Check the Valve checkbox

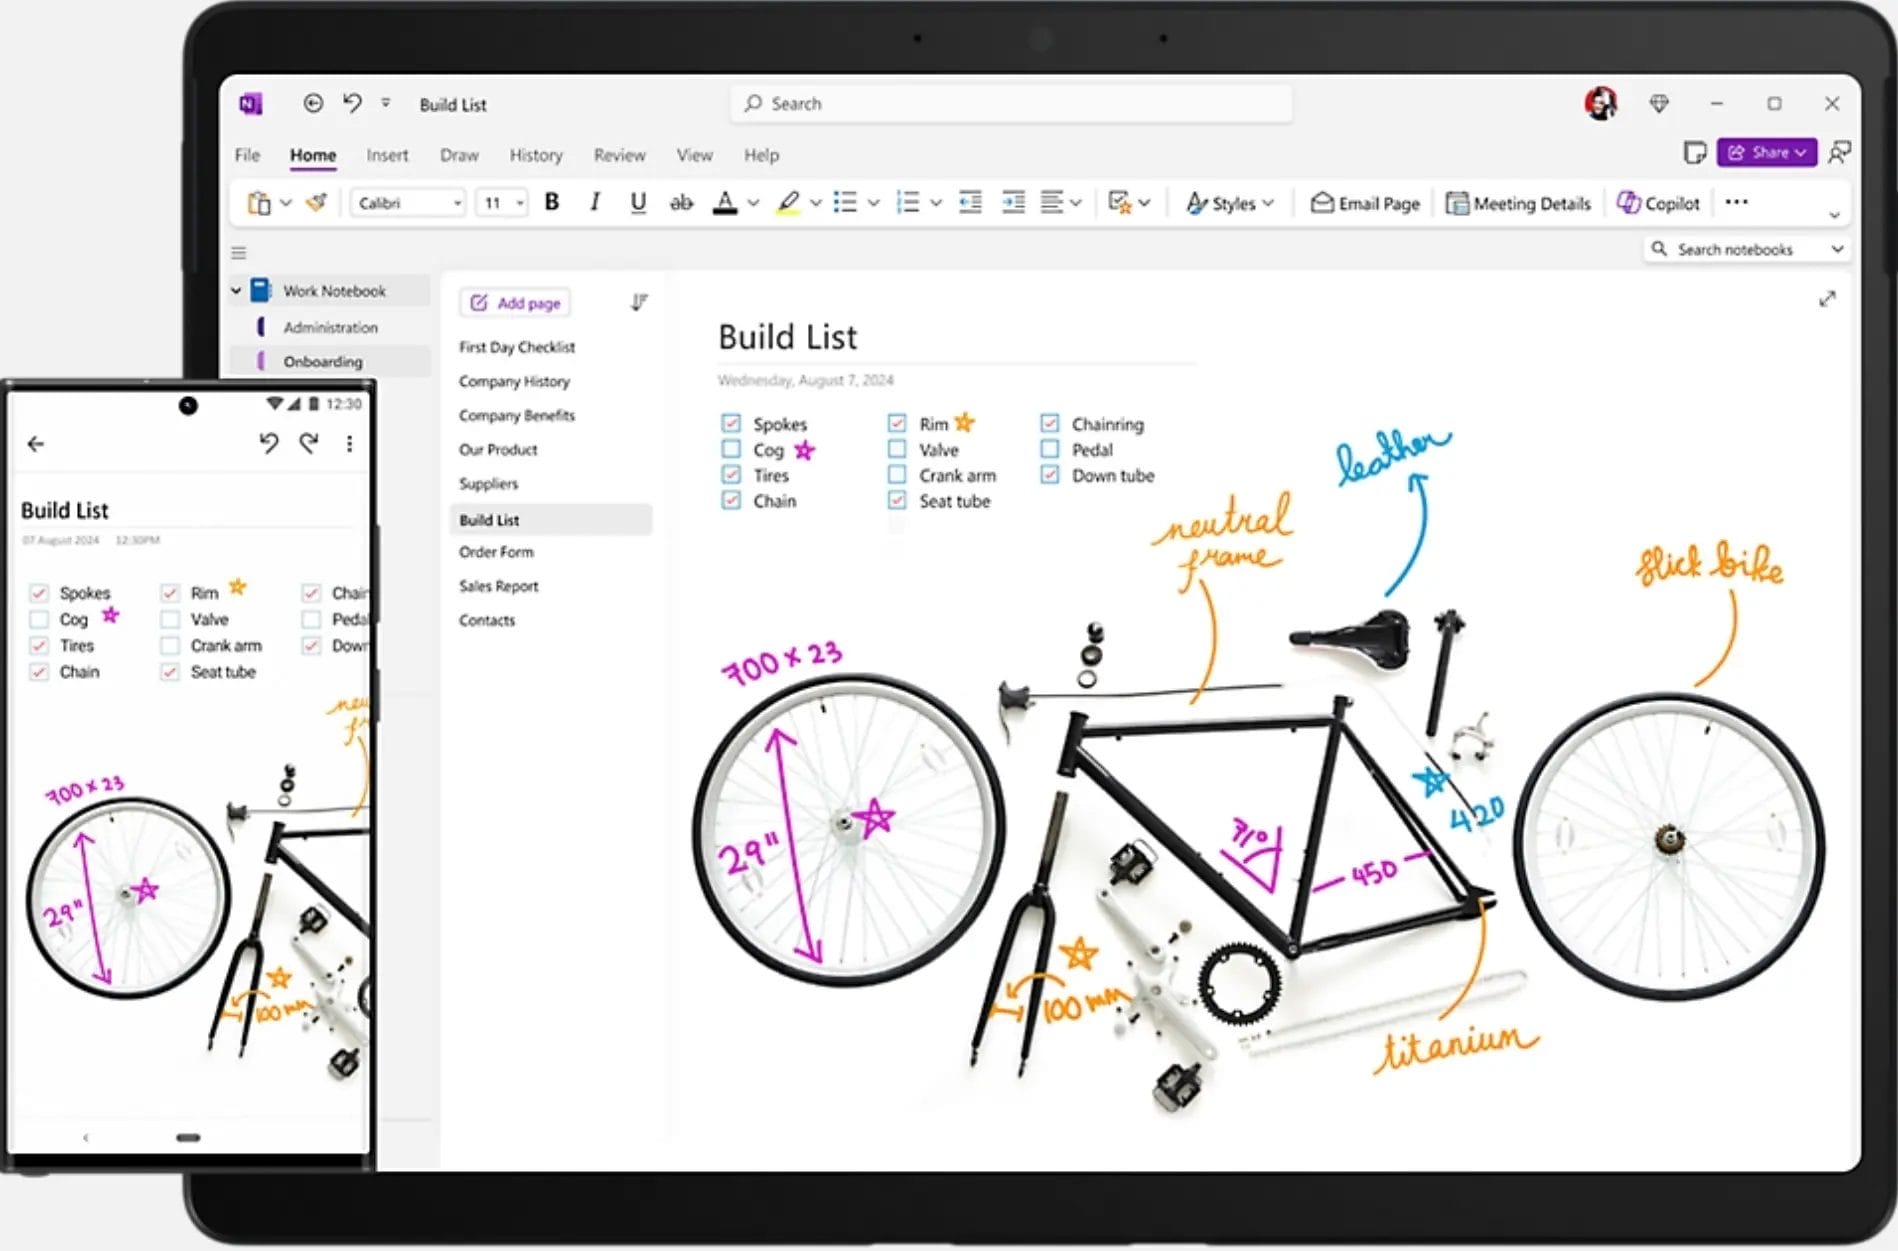pos(897,449)
